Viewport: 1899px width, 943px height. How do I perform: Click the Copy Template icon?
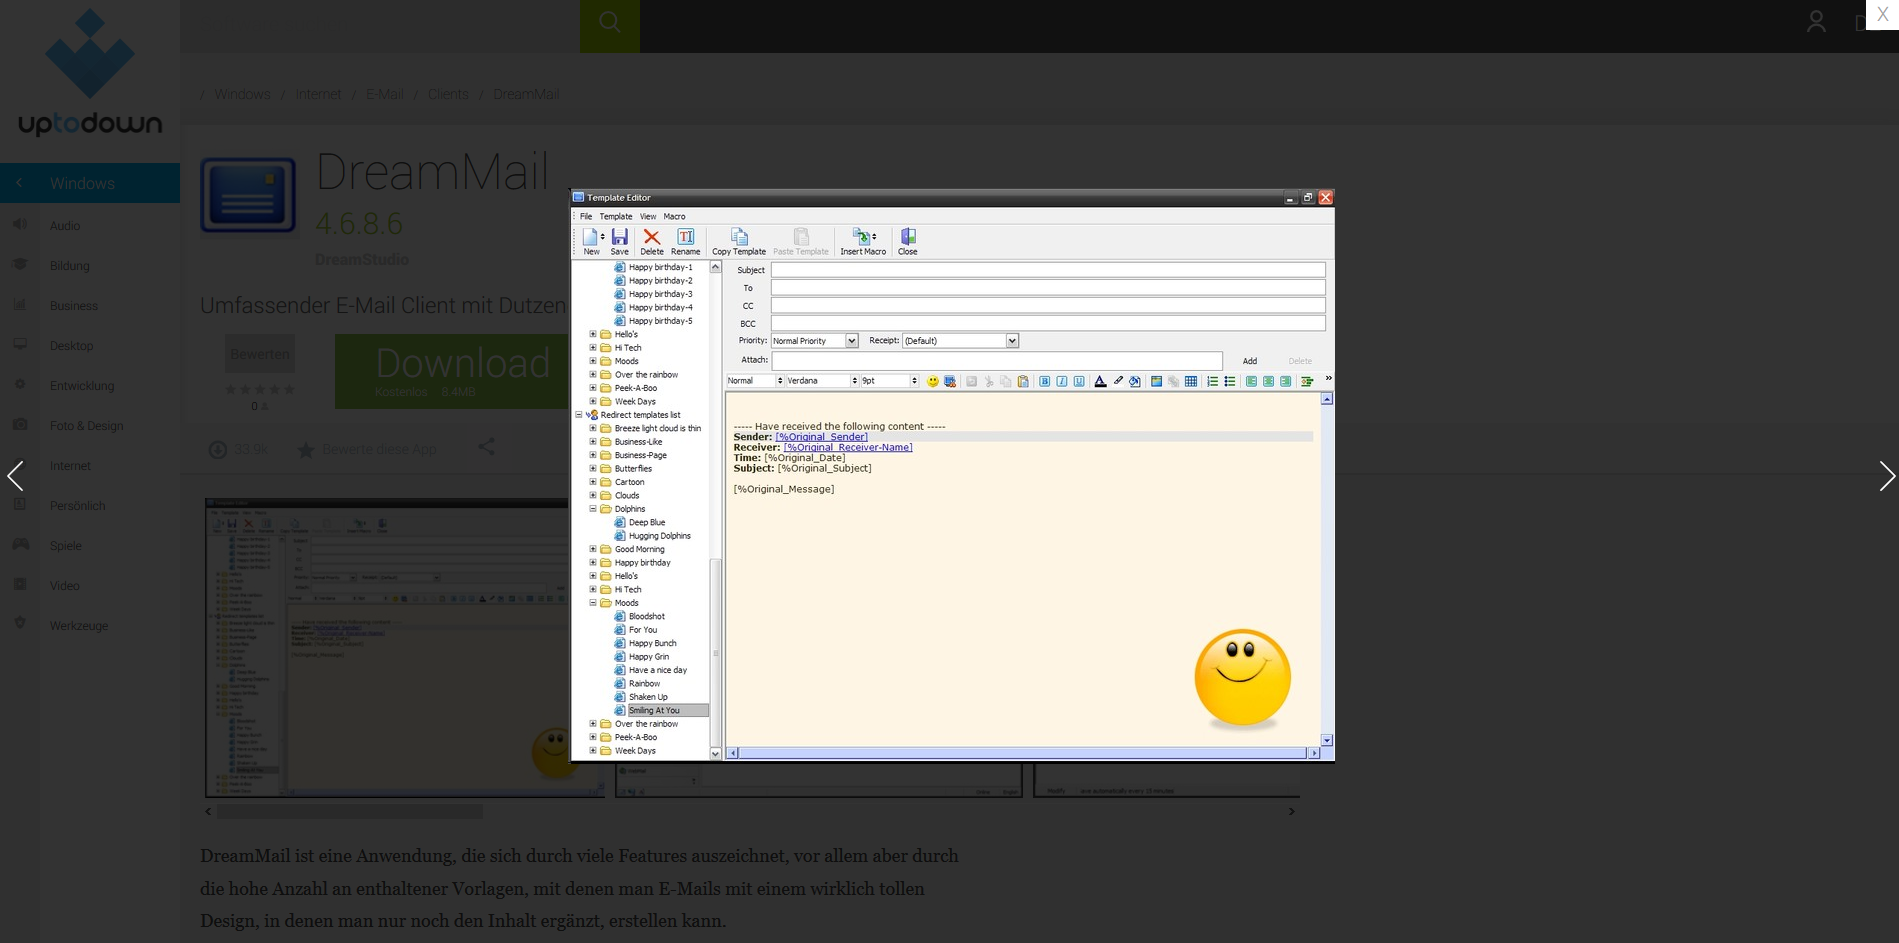tap(739, 237)
